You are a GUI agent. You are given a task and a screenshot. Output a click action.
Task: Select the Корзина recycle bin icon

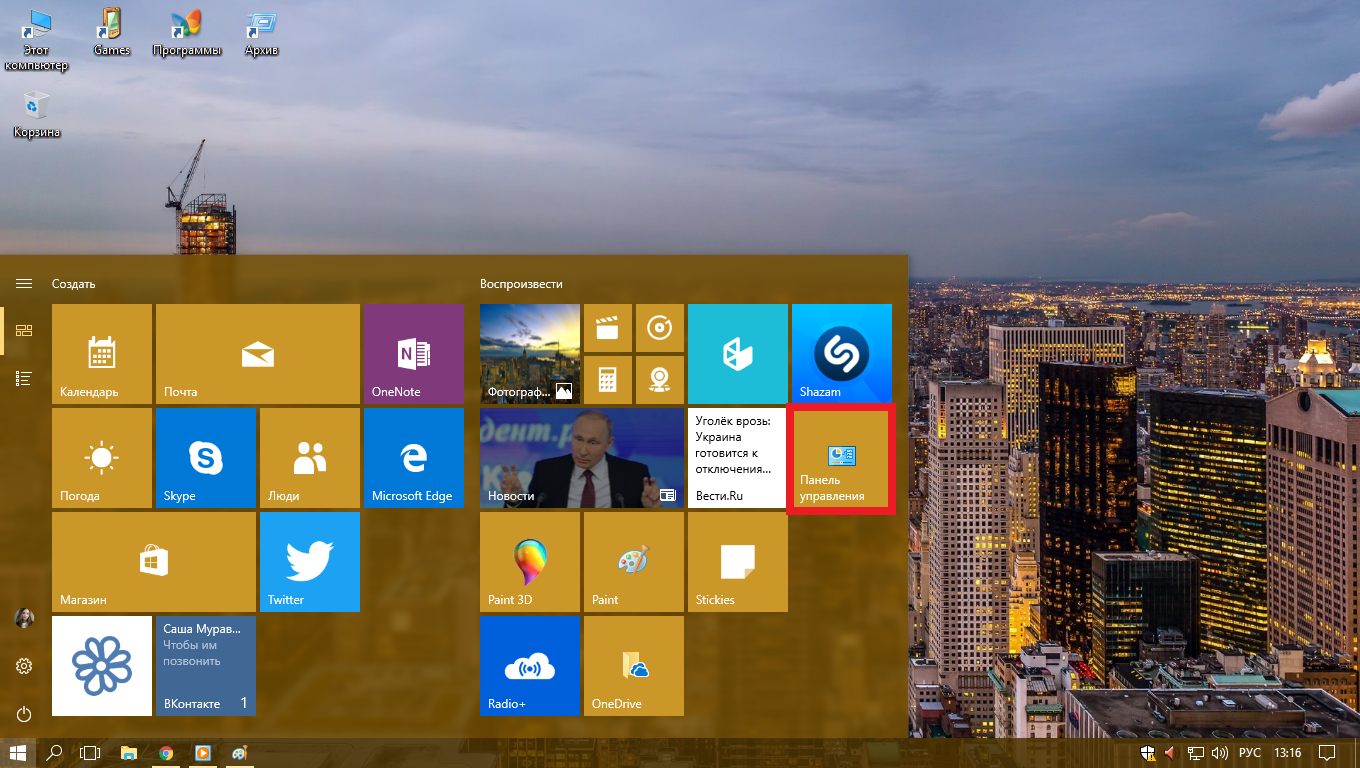pyautogui.click(x=37, y=114)
